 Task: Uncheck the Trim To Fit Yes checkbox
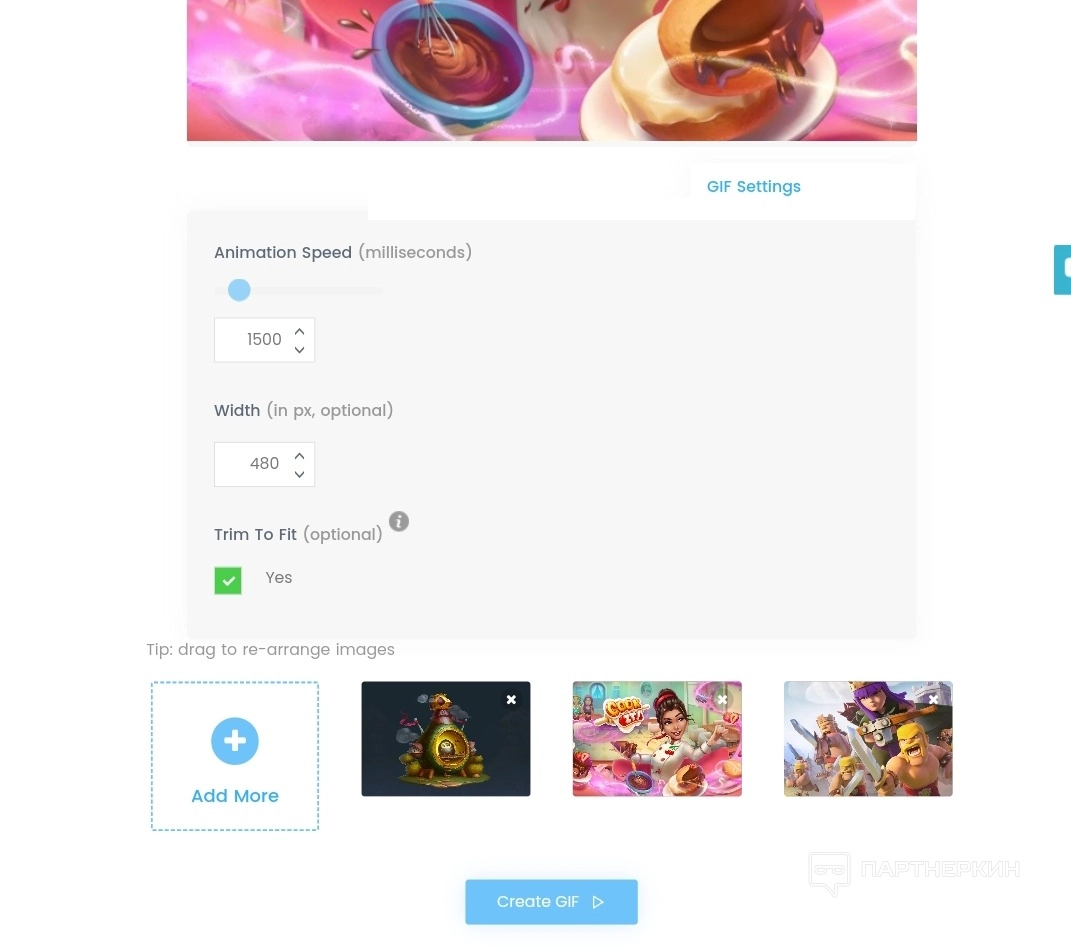tap(228, 581)
